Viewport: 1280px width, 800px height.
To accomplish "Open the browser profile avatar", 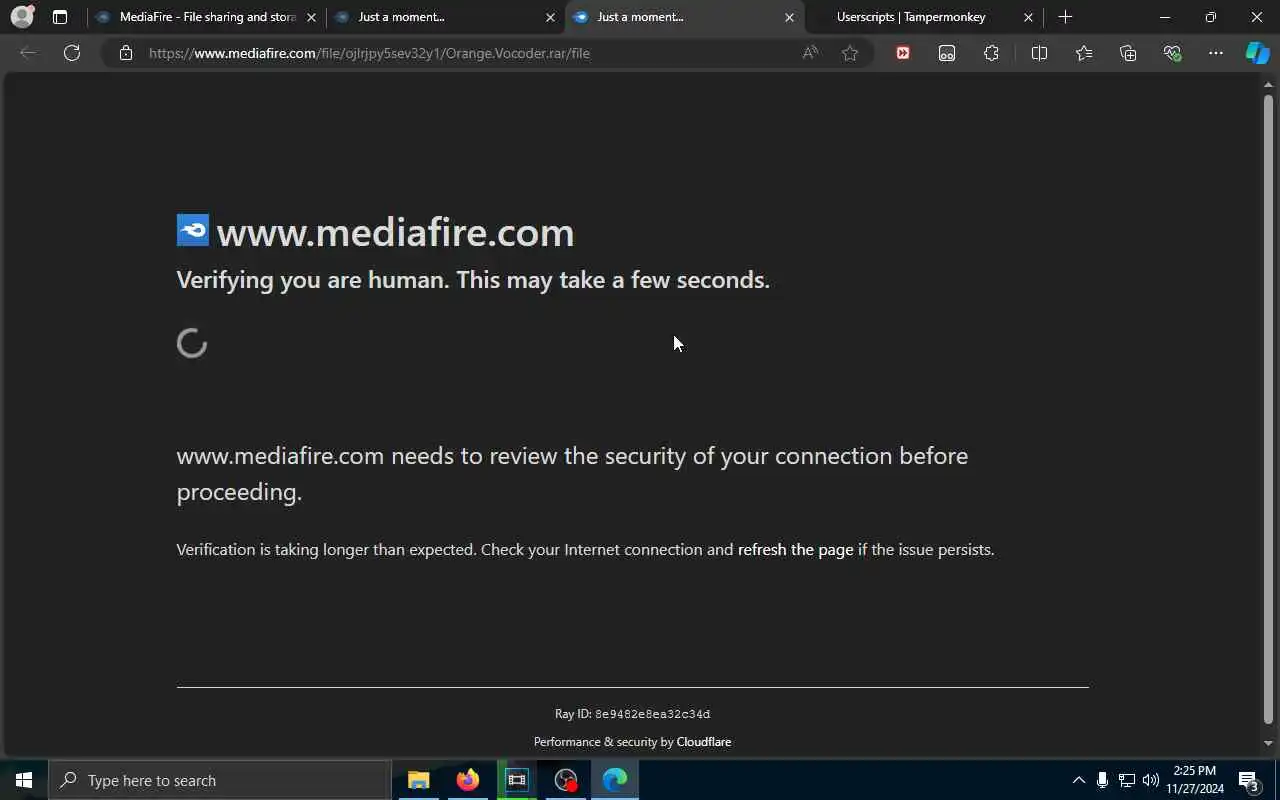I will click(22, 17).
